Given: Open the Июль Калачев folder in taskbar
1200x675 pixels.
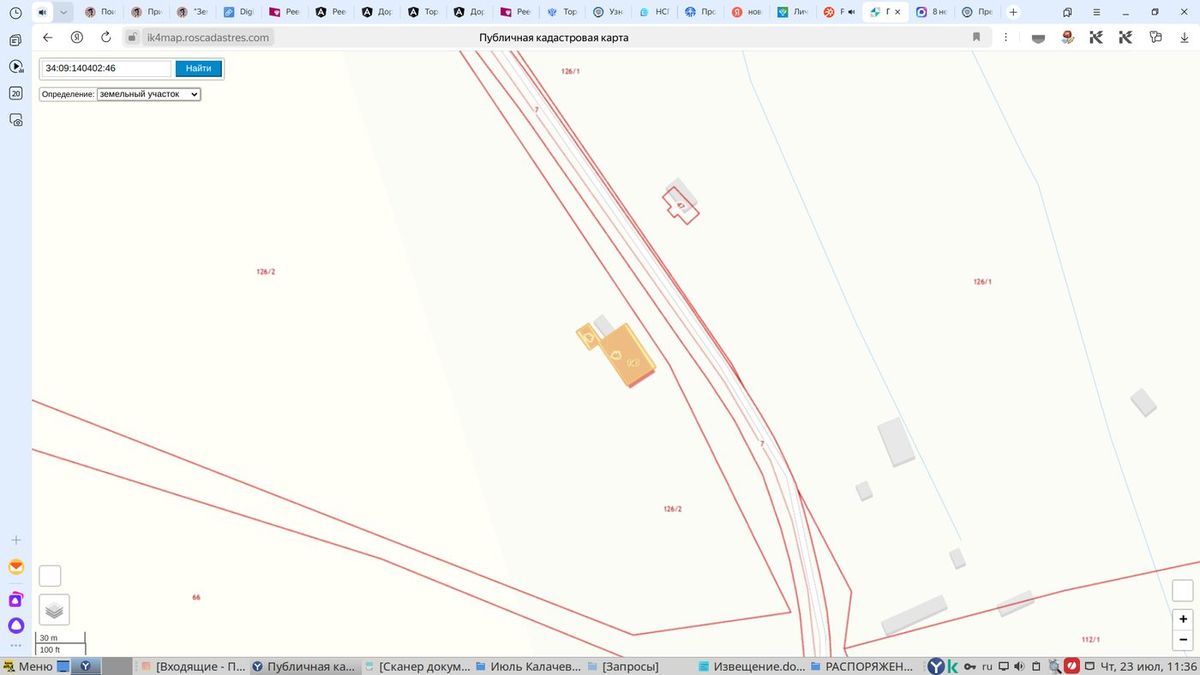Looking at the screenshot, I should (529, 666).
